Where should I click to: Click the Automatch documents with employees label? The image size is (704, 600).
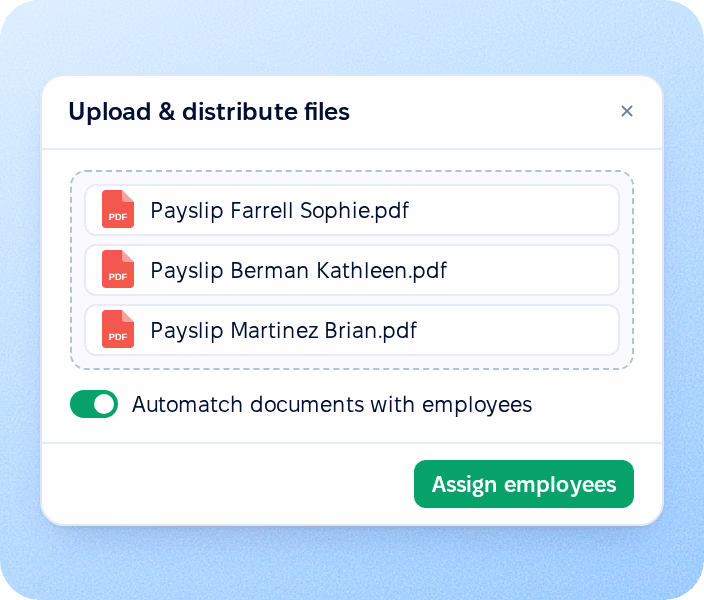click(x=332, y=405)
